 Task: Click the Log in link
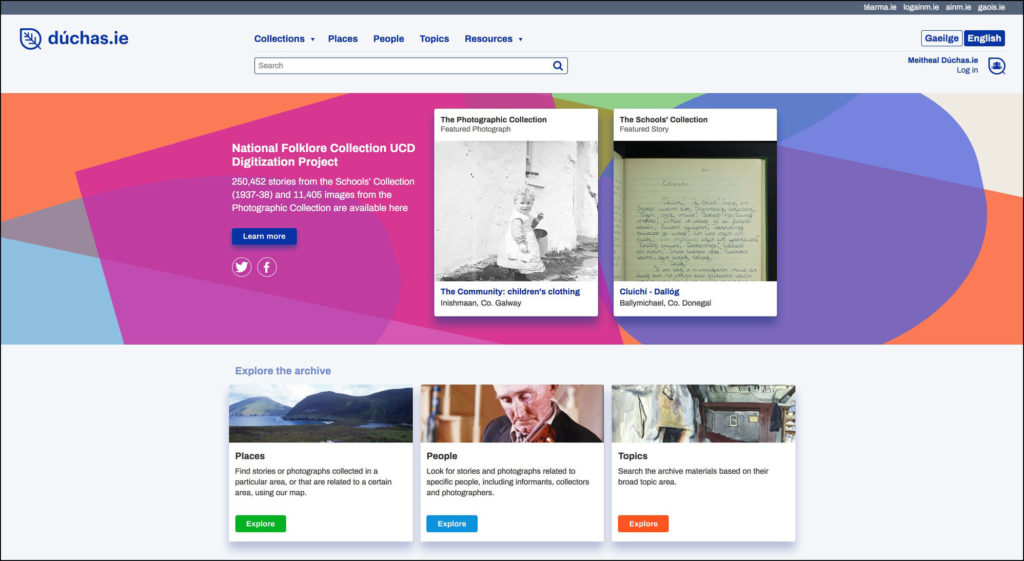point(967,71)
